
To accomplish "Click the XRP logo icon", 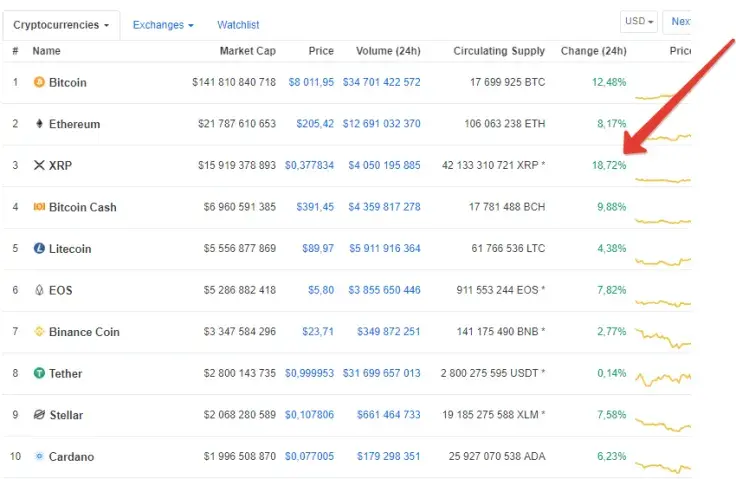I will click(39, 165).
